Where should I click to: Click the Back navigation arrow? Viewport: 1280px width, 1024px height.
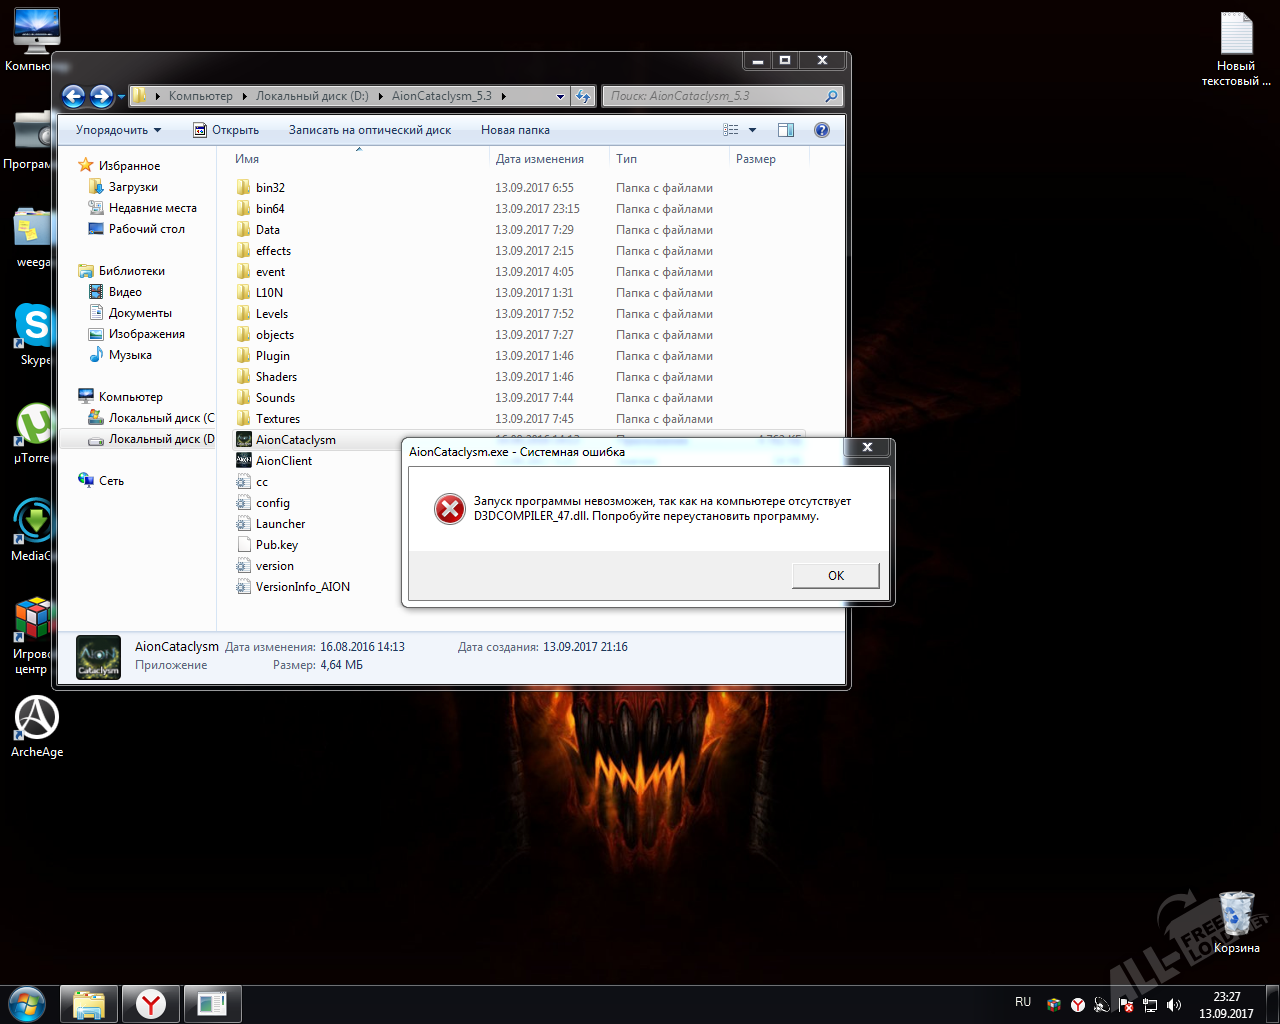point(73,96)
